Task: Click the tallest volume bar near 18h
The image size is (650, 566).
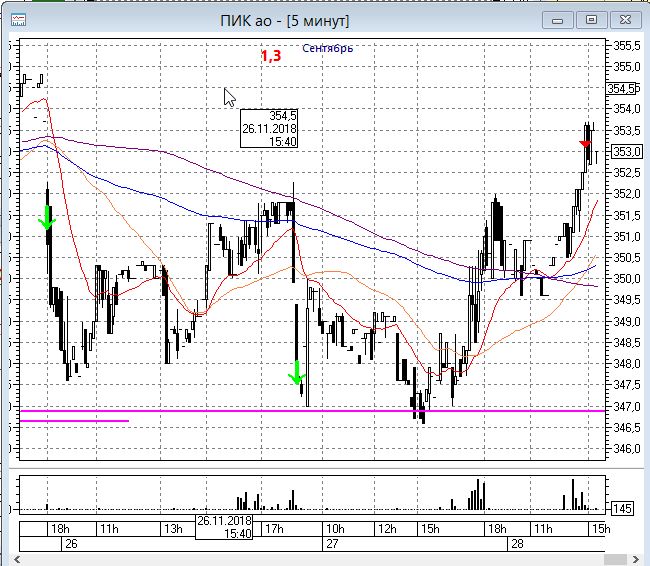Action: [478, 494]
